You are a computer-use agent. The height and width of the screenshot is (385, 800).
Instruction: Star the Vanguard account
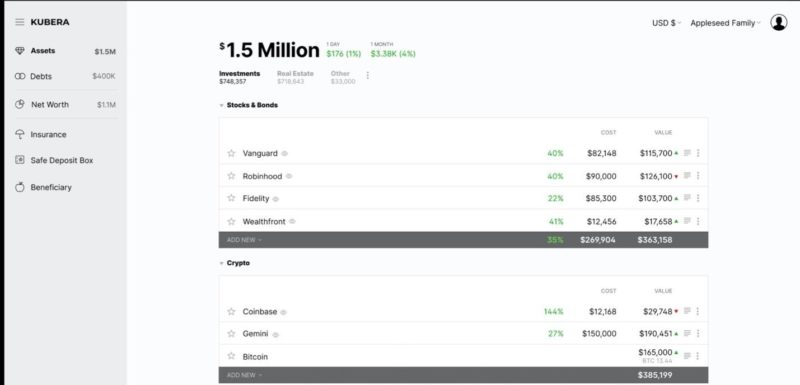[x=231, y=153]
